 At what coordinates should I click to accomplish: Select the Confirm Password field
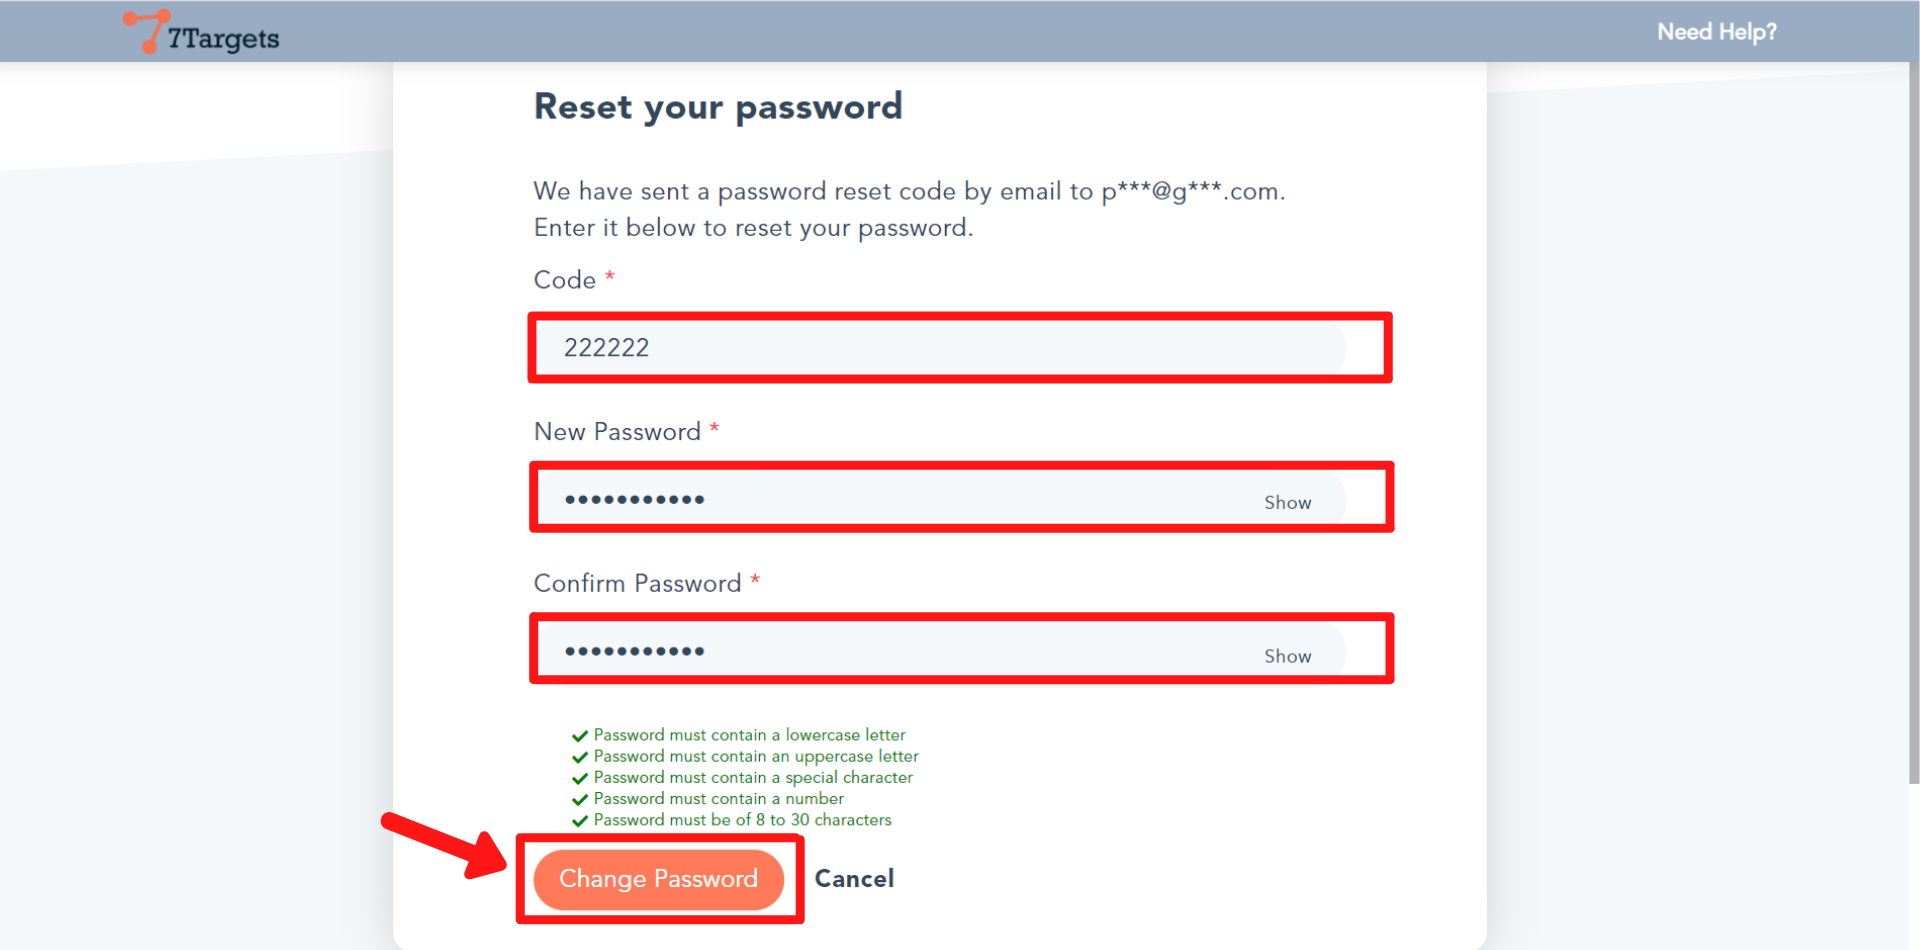900,651
